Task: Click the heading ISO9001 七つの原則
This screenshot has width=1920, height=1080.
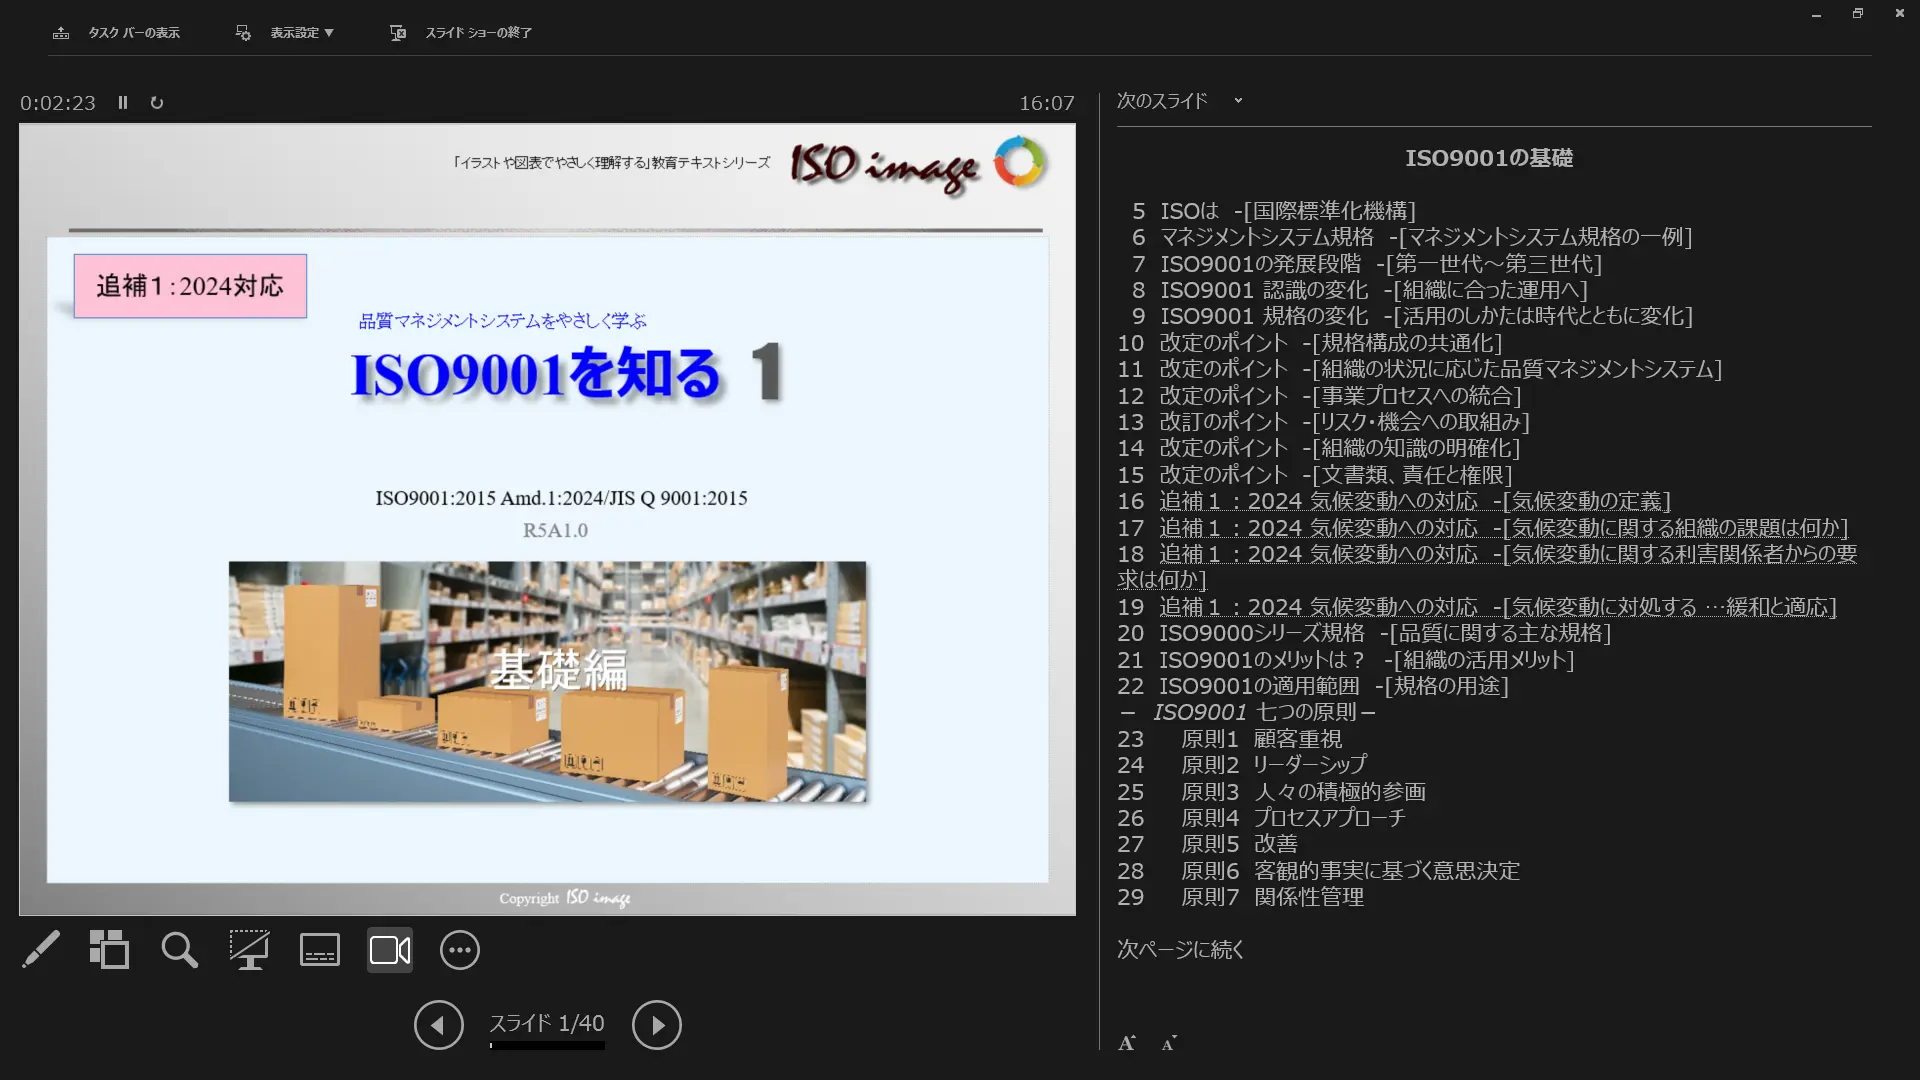Action: [1248, 712]
